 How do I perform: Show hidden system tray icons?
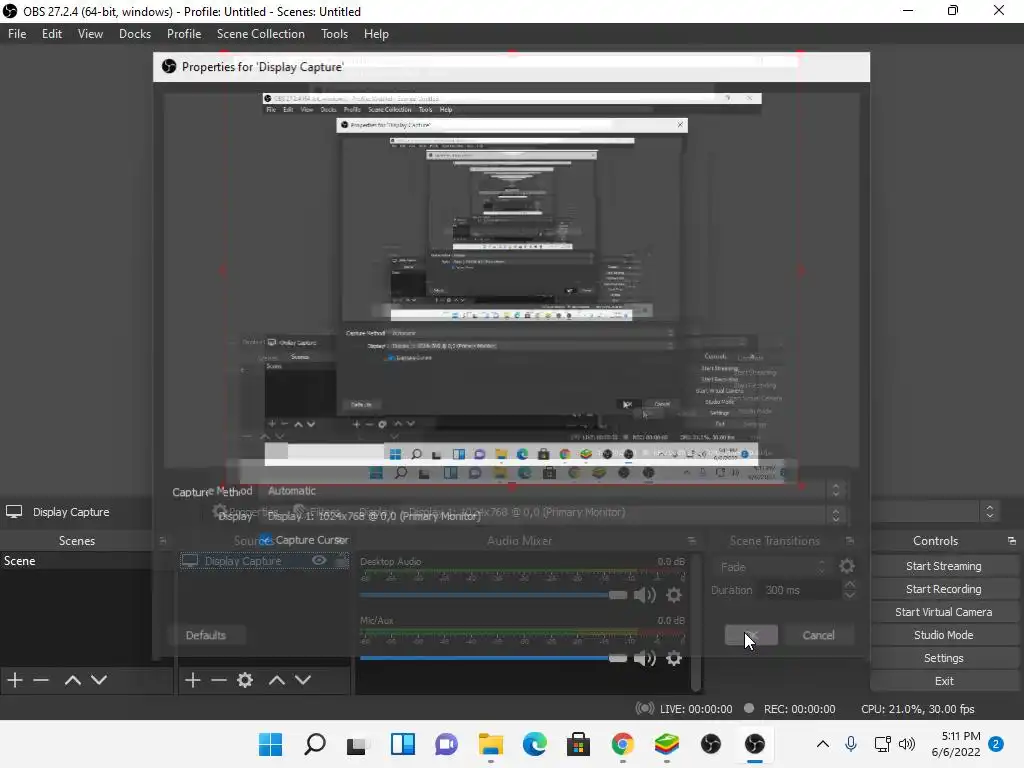823,744
